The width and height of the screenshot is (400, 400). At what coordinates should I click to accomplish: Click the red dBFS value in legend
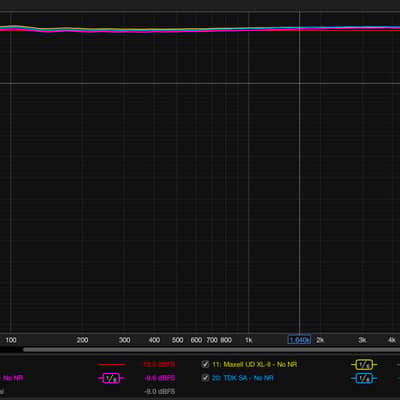pos(159,364)
